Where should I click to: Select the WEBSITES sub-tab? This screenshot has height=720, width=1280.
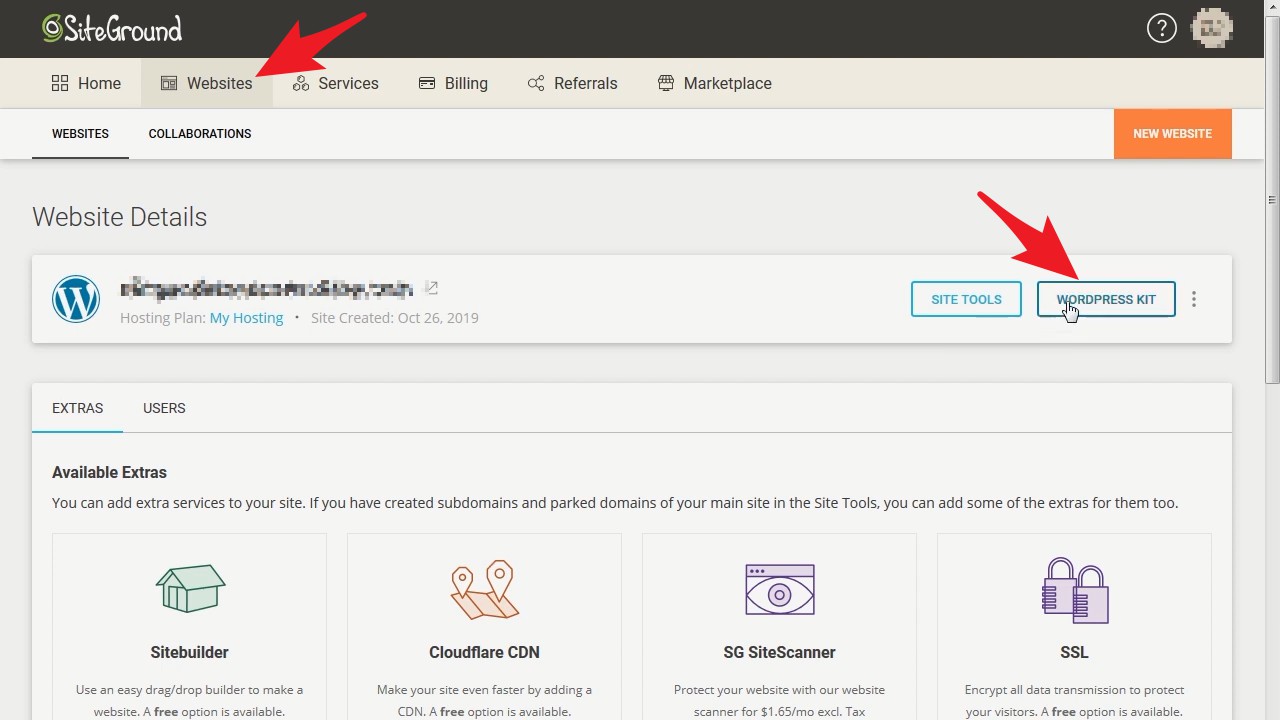[80, 133]
